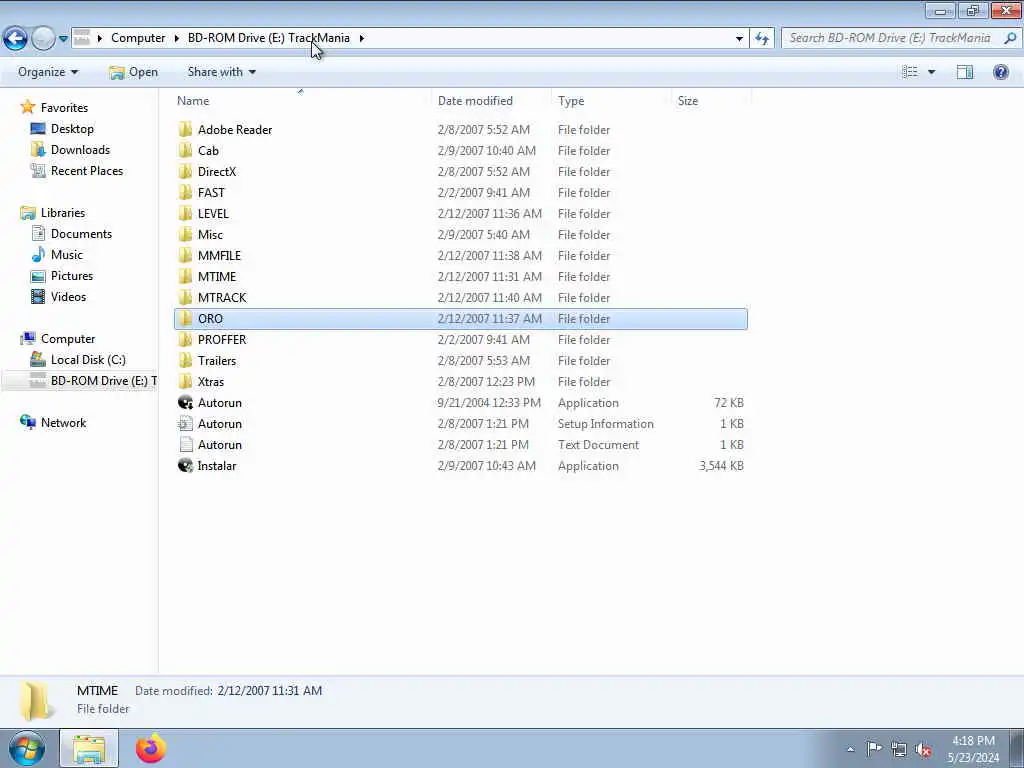Open the Documents library

(81, 234)
